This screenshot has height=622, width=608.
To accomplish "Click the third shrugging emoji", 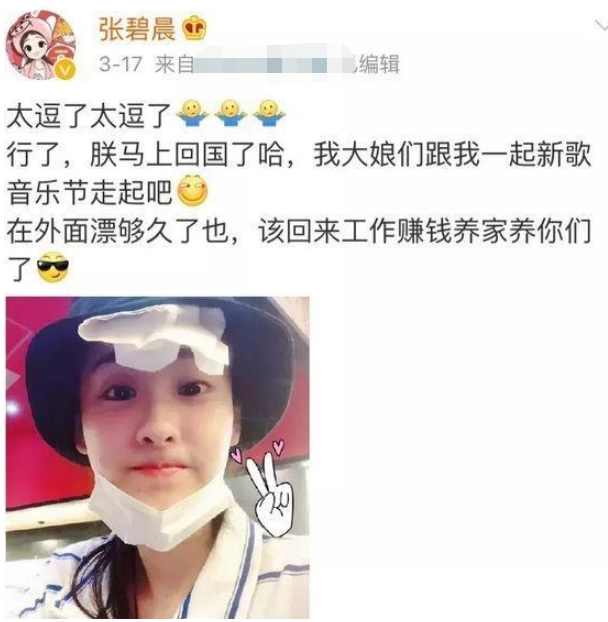I will (269, 113).
